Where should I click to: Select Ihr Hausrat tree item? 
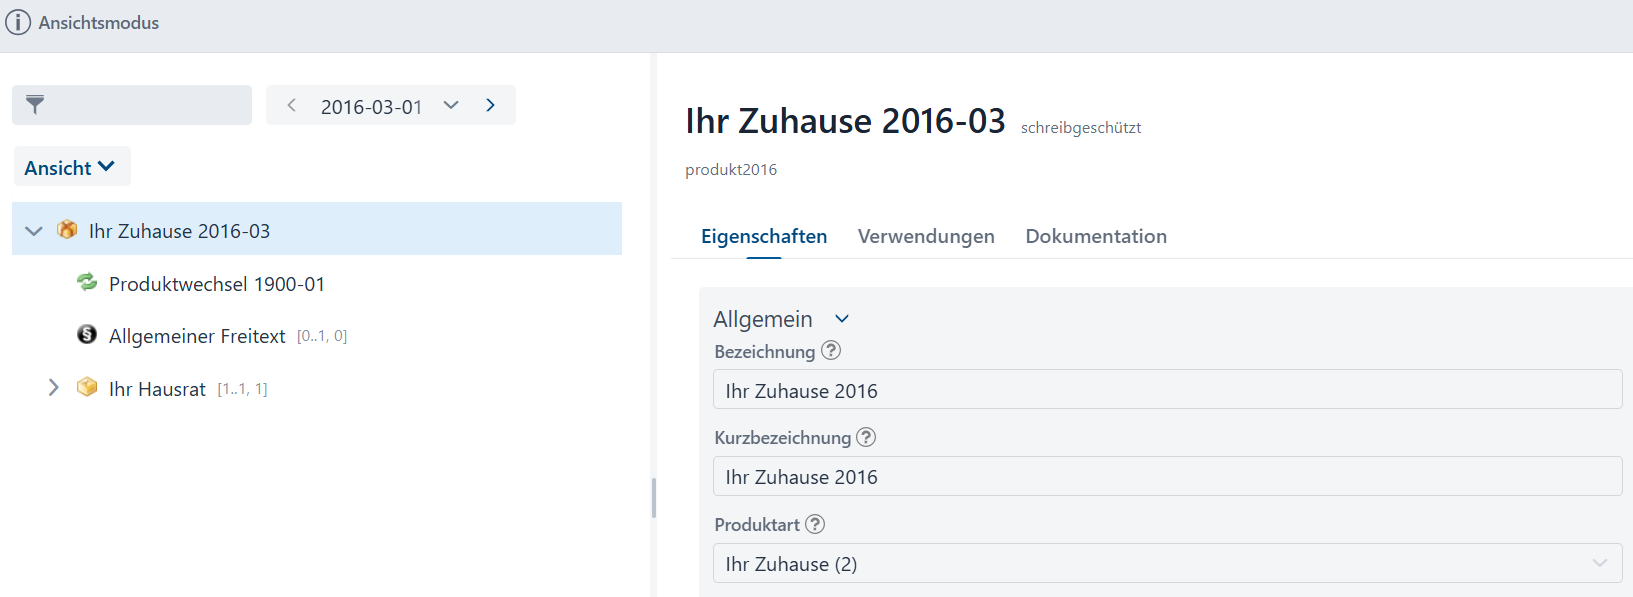coord(157,389)
